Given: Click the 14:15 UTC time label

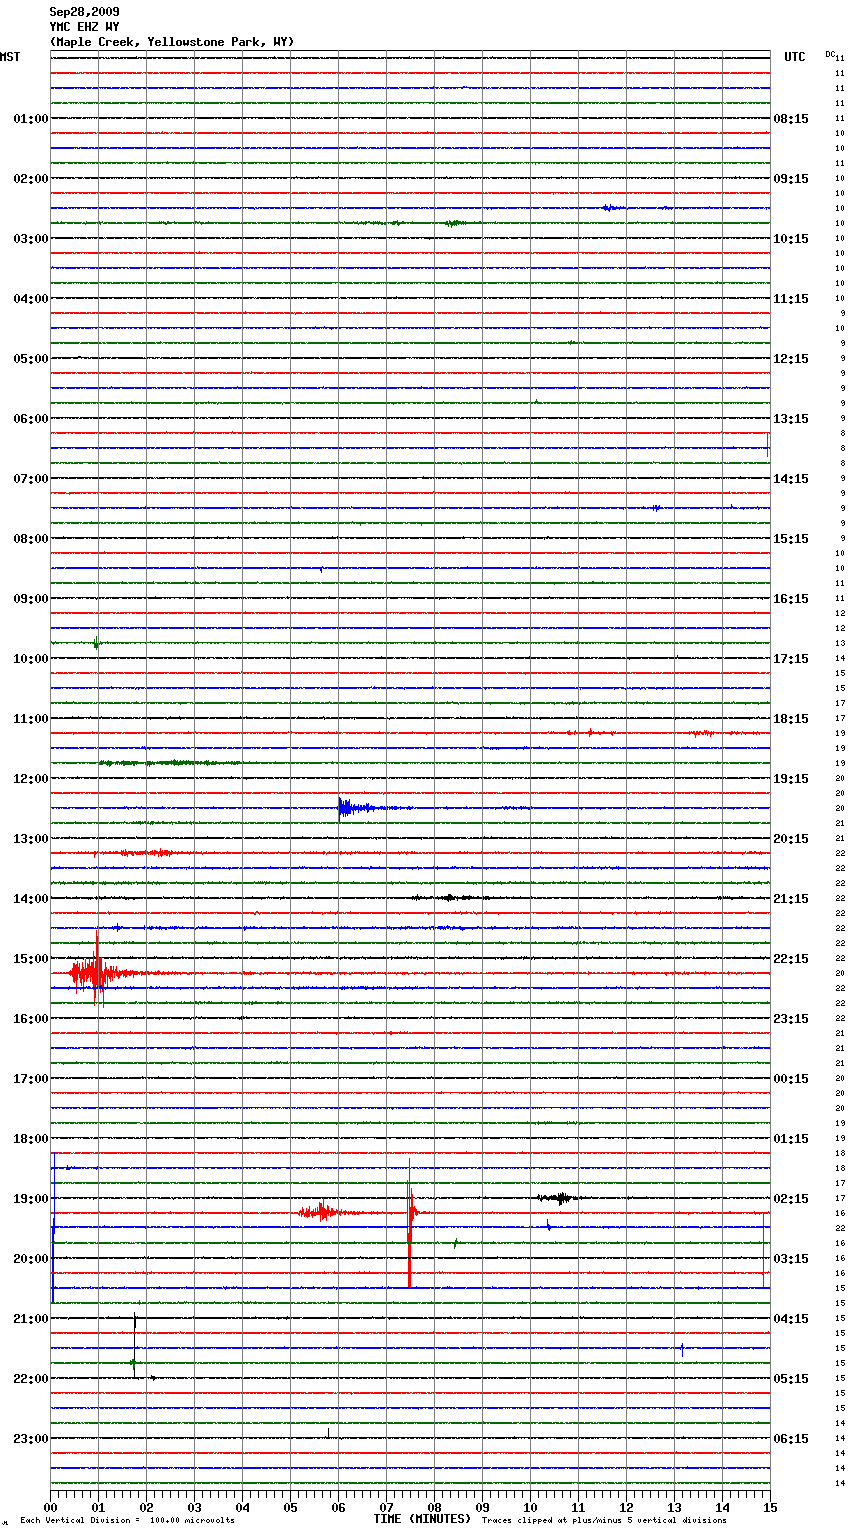Looking at the screenshot, I should (x=791, y=479).
